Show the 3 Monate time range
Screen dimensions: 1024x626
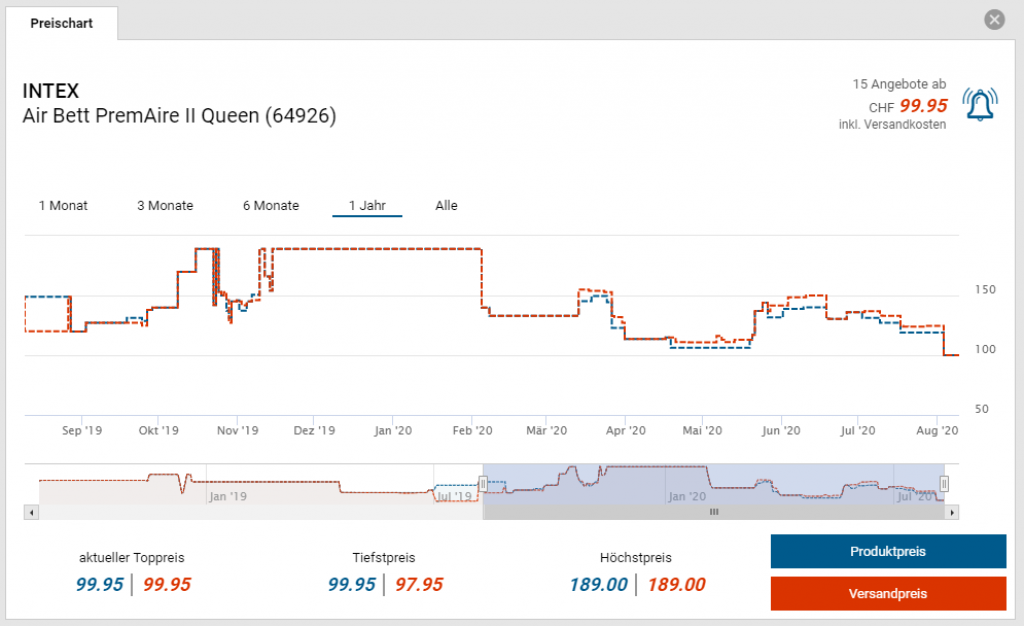coord(165,206)
